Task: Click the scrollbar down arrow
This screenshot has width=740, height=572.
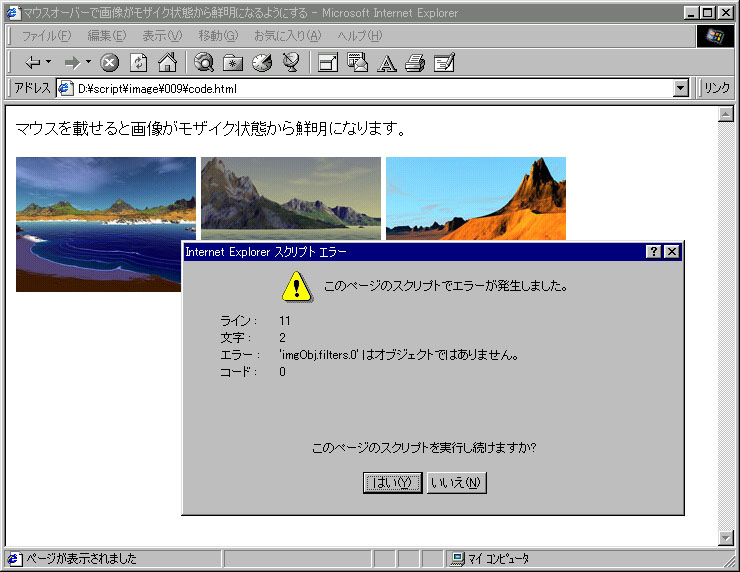Action: tap(725, 538)
